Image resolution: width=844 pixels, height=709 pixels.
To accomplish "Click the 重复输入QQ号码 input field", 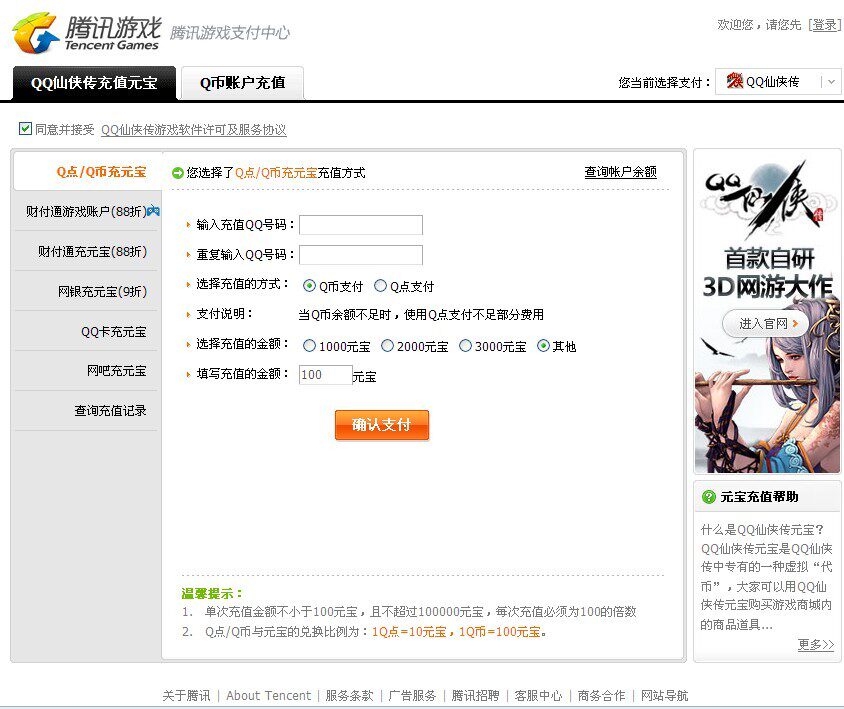I will click(361, 255).
